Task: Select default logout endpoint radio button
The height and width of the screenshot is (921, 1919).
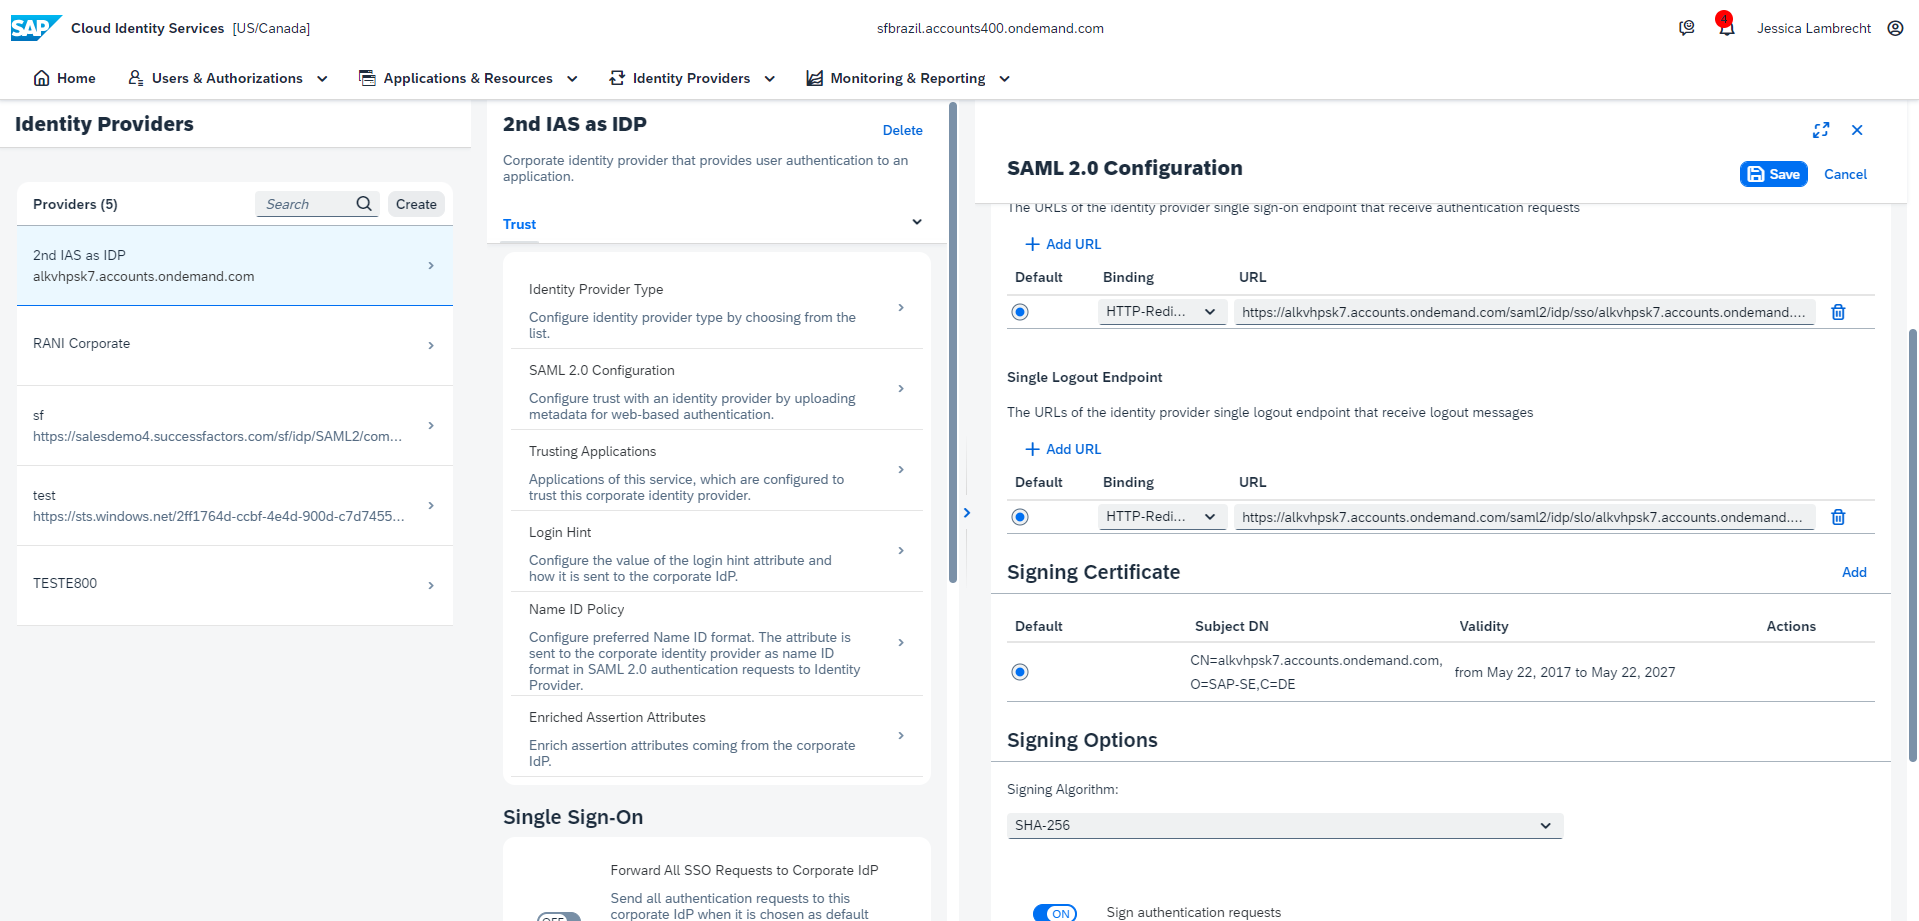Action: click(x=1020, y=517)
